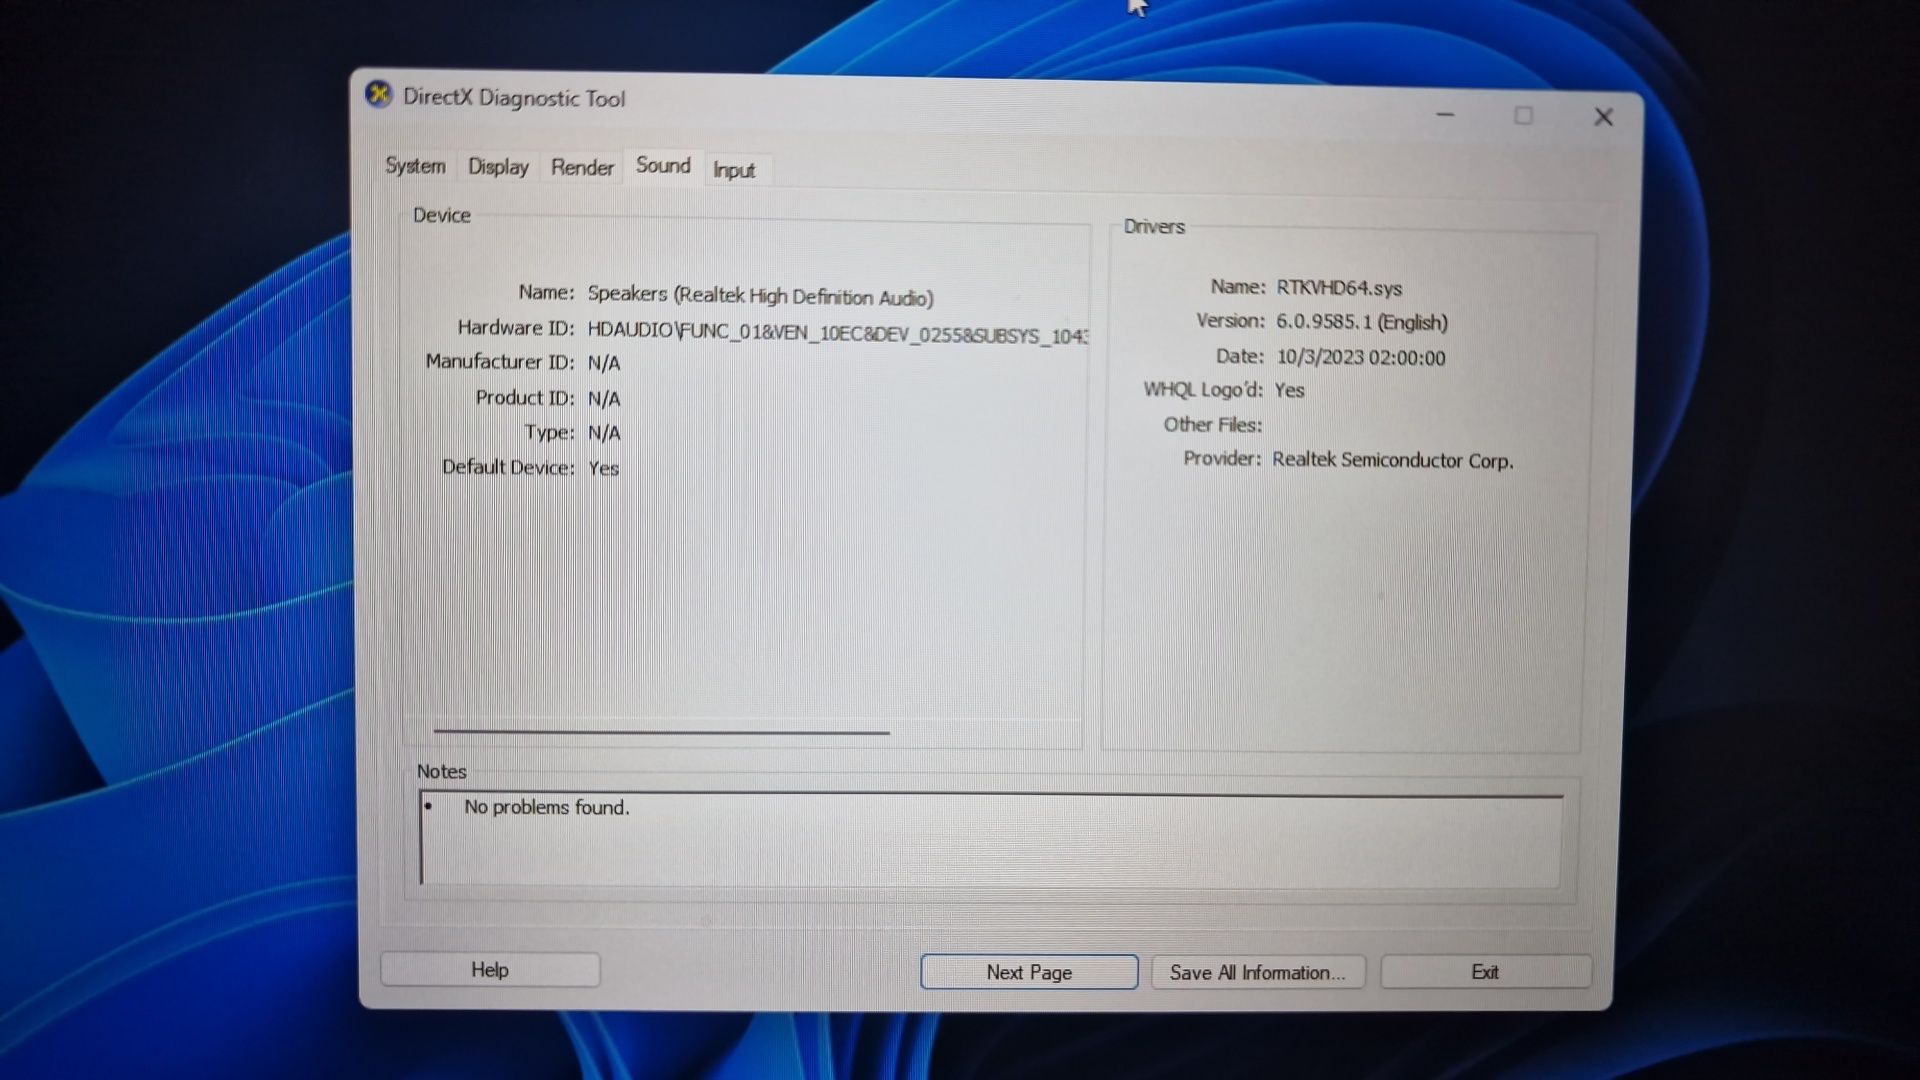Screen dimensions: 1920x1080
Task: Click the Type value N/A
Action: pyautogui.click(x=604, y=433)
